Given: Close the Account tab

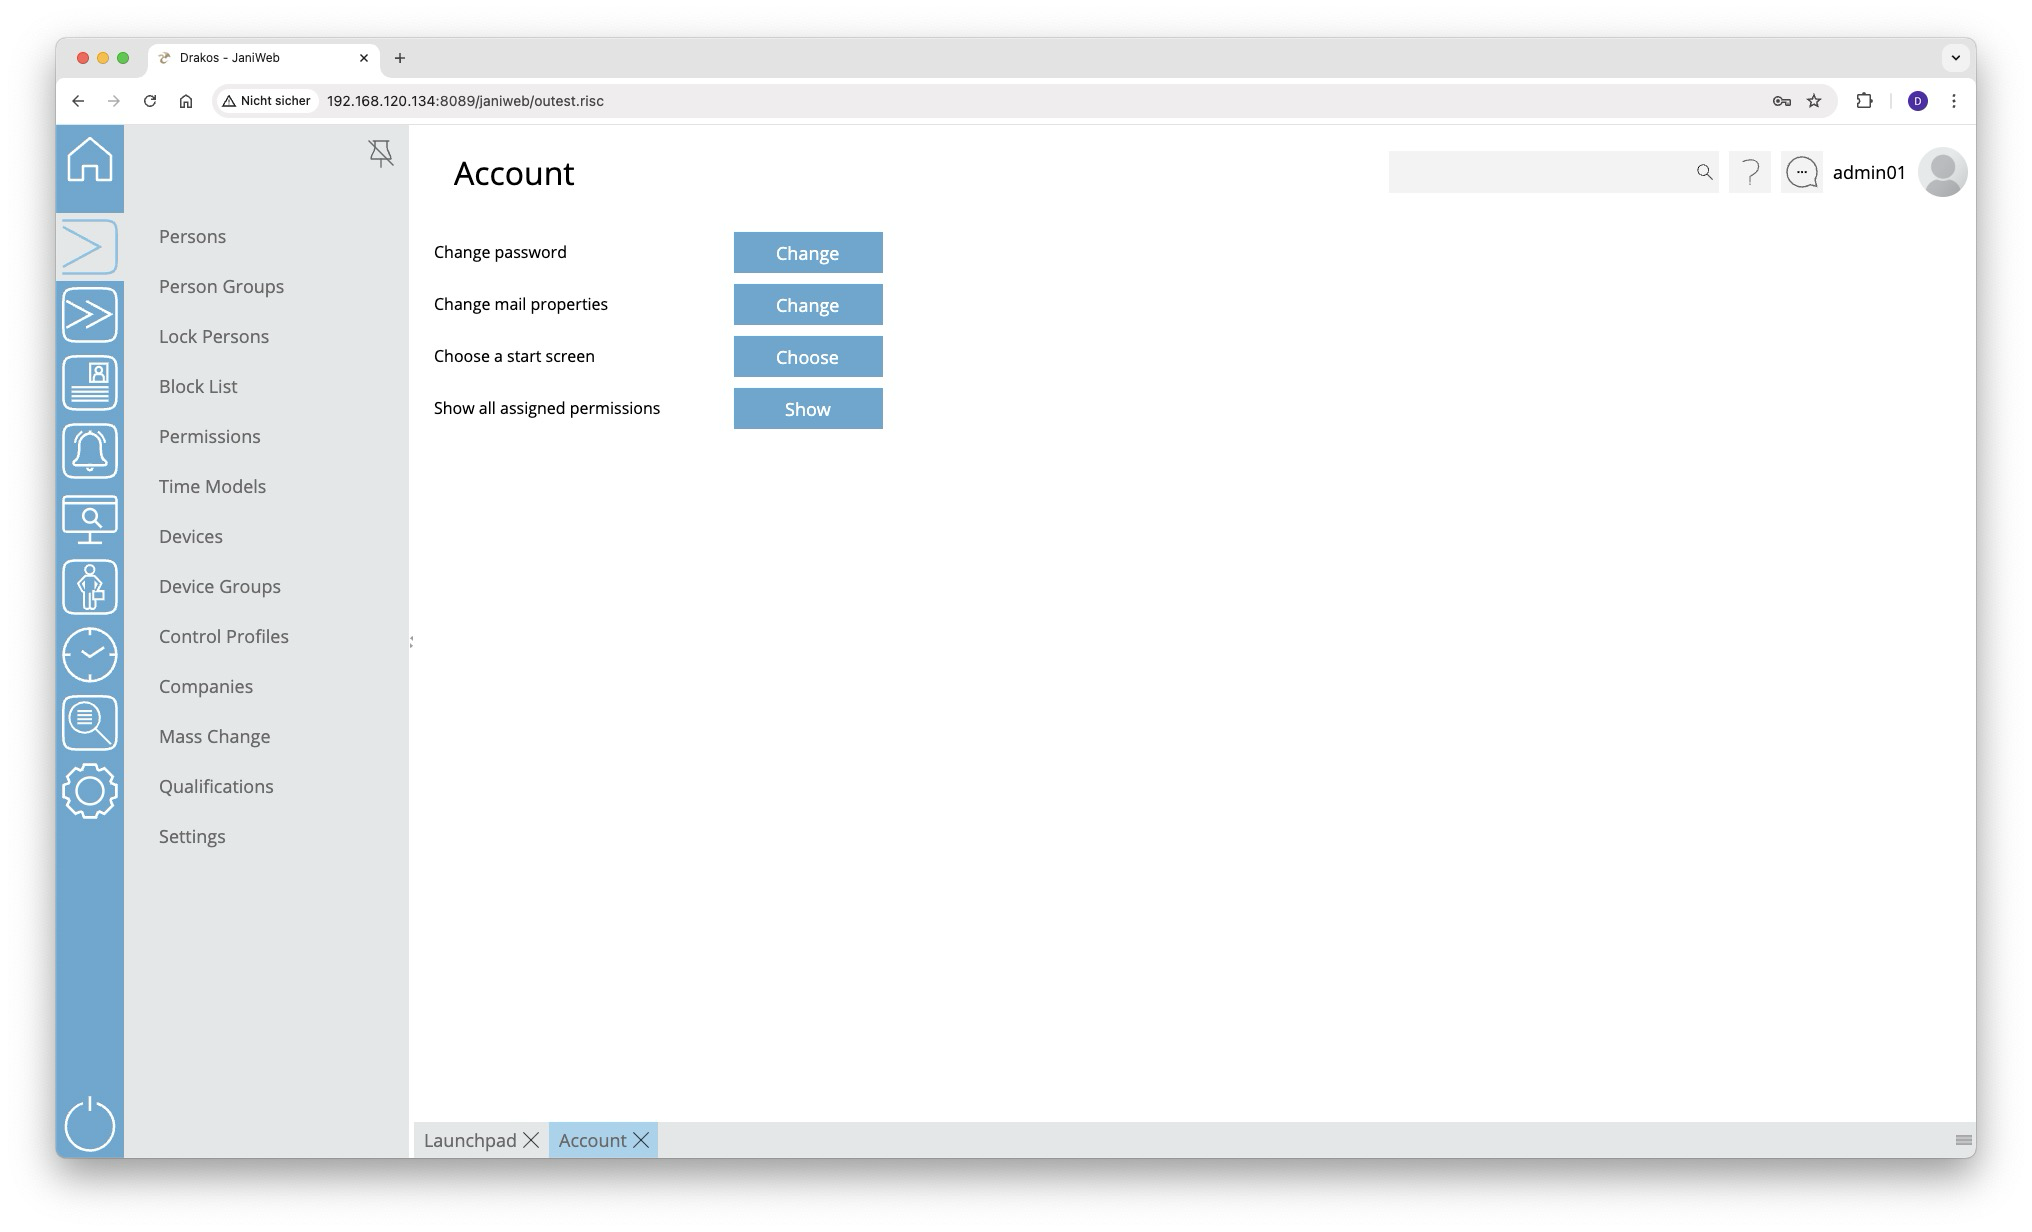Looking at the screenshot, I should 641,1140.
